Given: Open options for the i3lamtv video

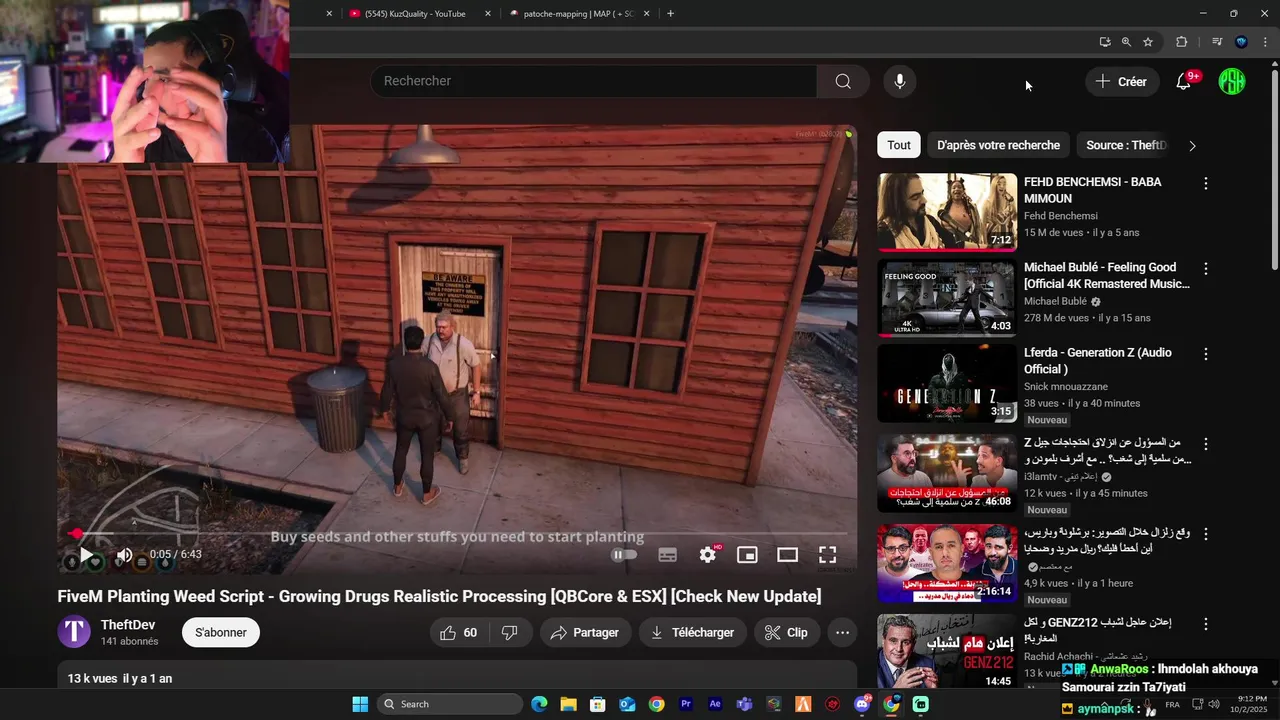Looking at the screenshot, I should pyautogui.click(x=1206, y=444).
